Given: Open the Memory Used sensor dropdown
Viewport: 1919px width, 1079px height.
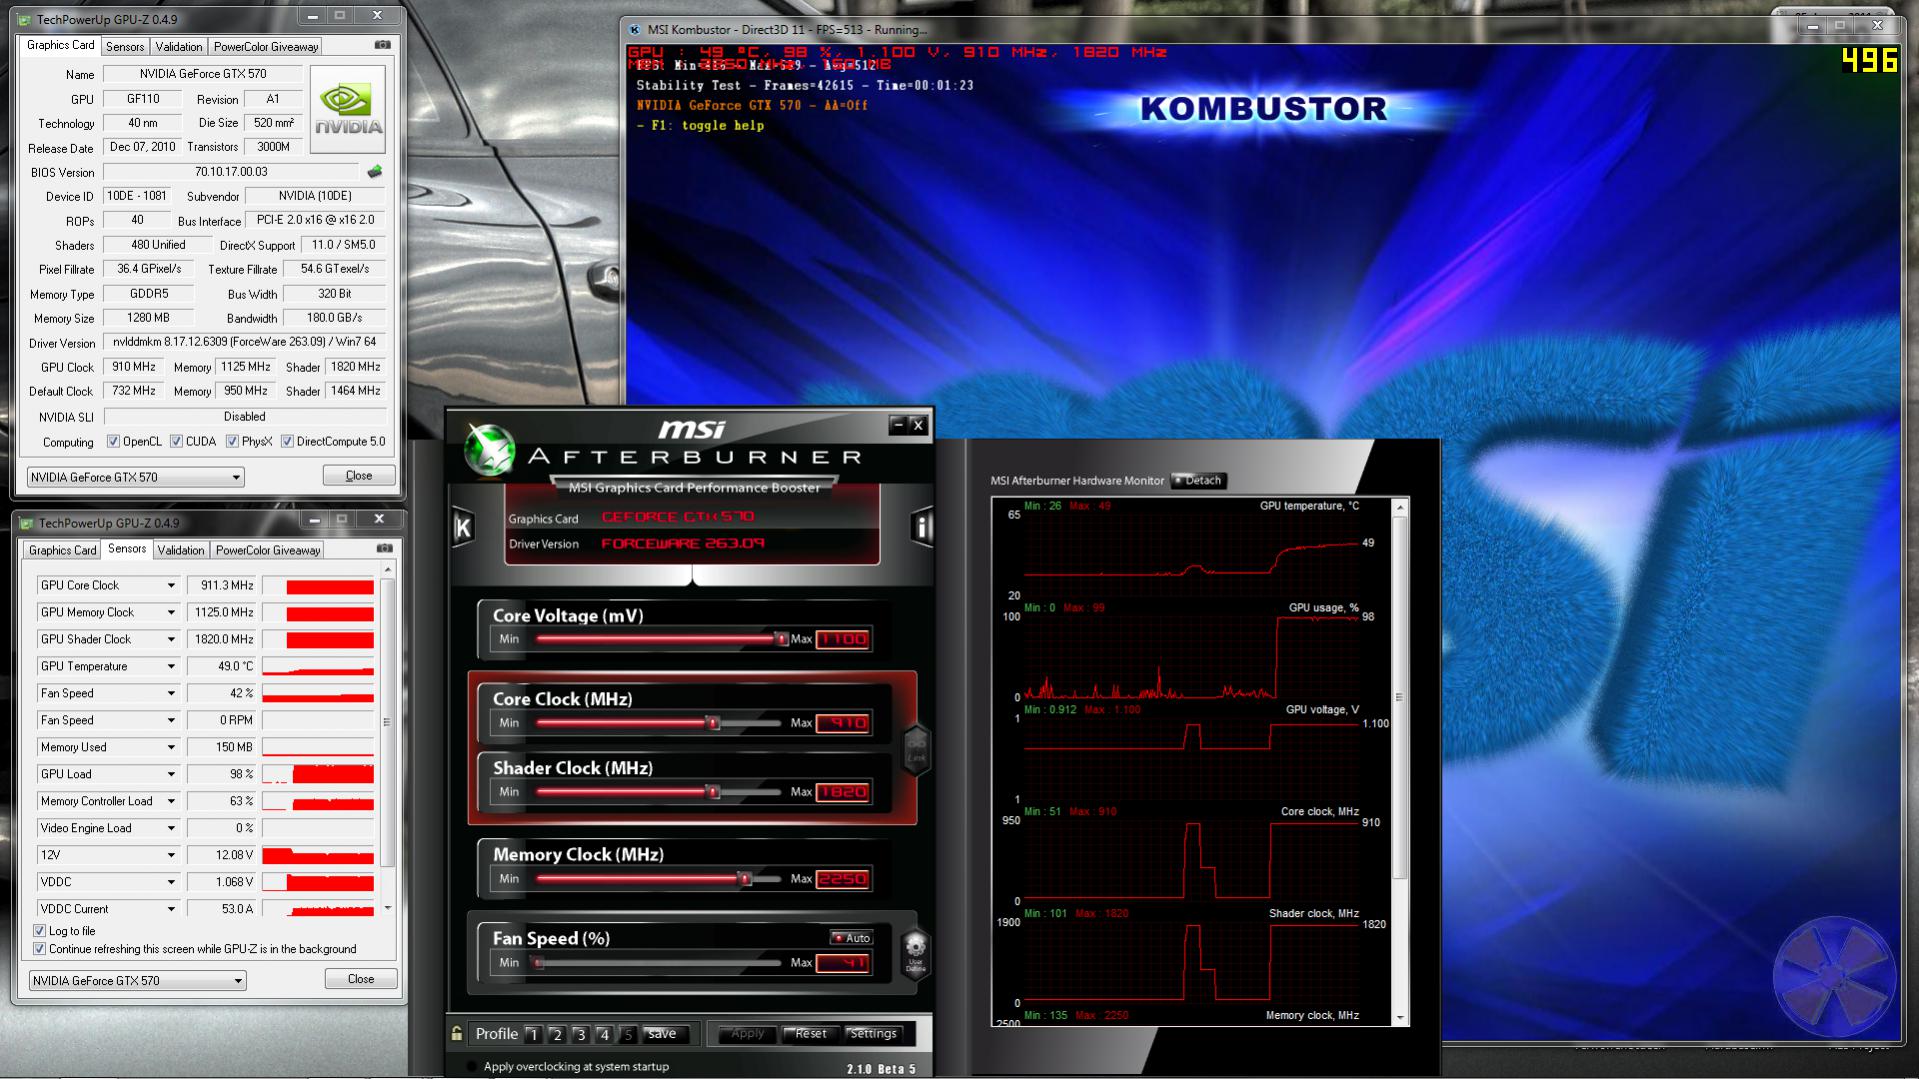Looking at the screenshot, I should coord(171,748).
